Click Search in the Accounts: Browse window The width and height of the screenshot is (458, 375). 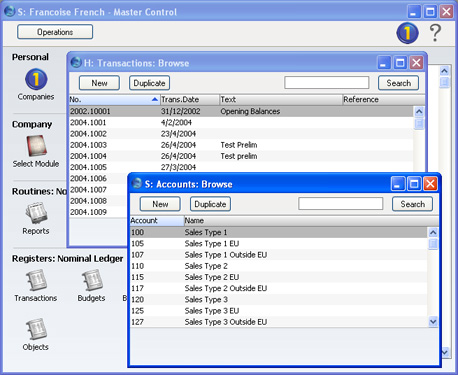(413, 204)
